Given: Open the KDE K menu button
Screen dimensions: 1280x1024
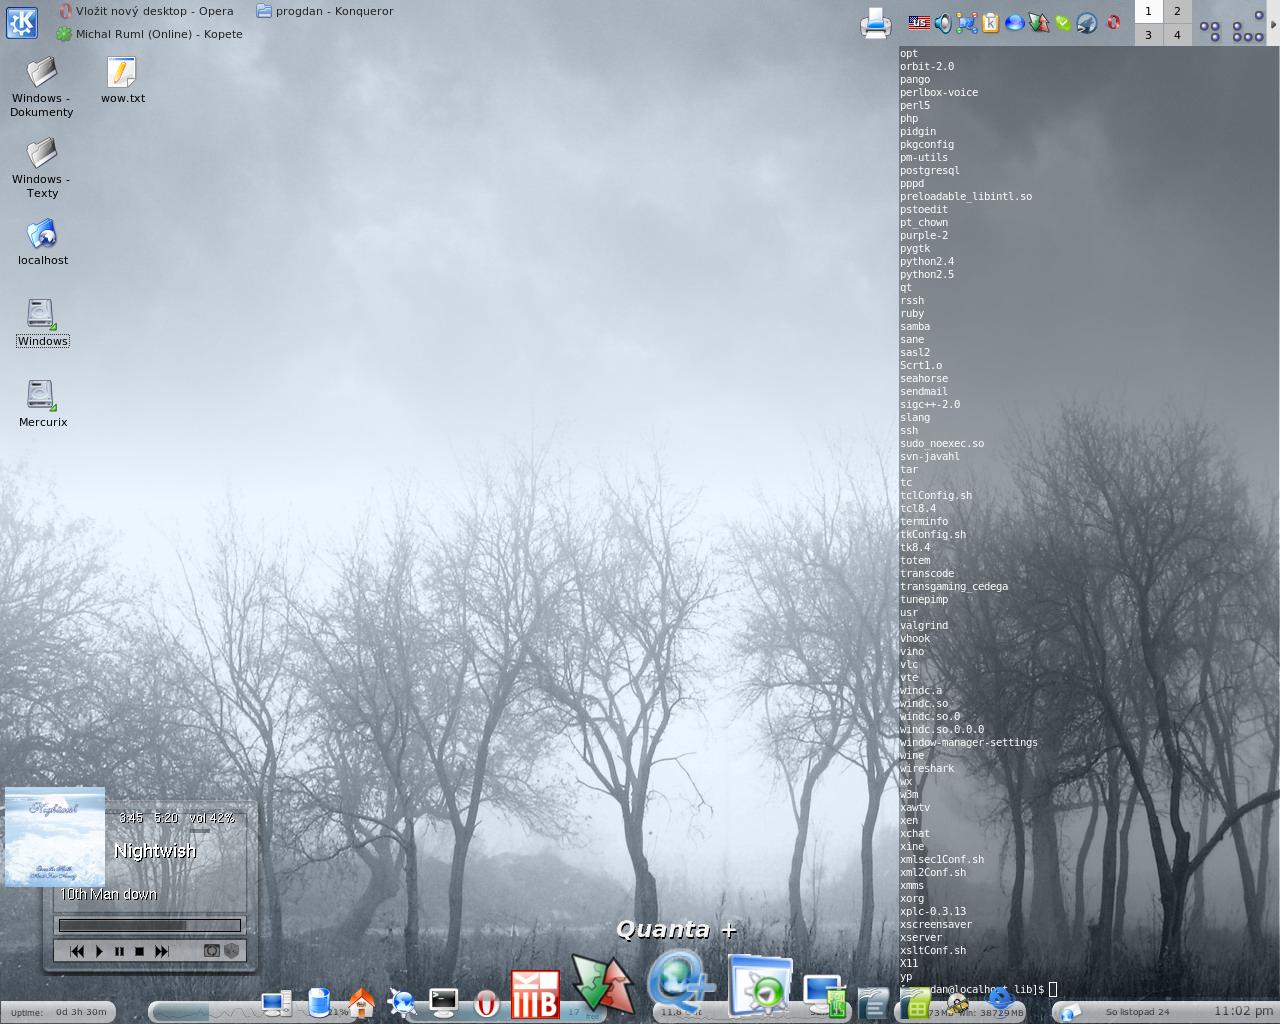Looking at the screenshot, I should pyautogui.click(x=22, y=22).
